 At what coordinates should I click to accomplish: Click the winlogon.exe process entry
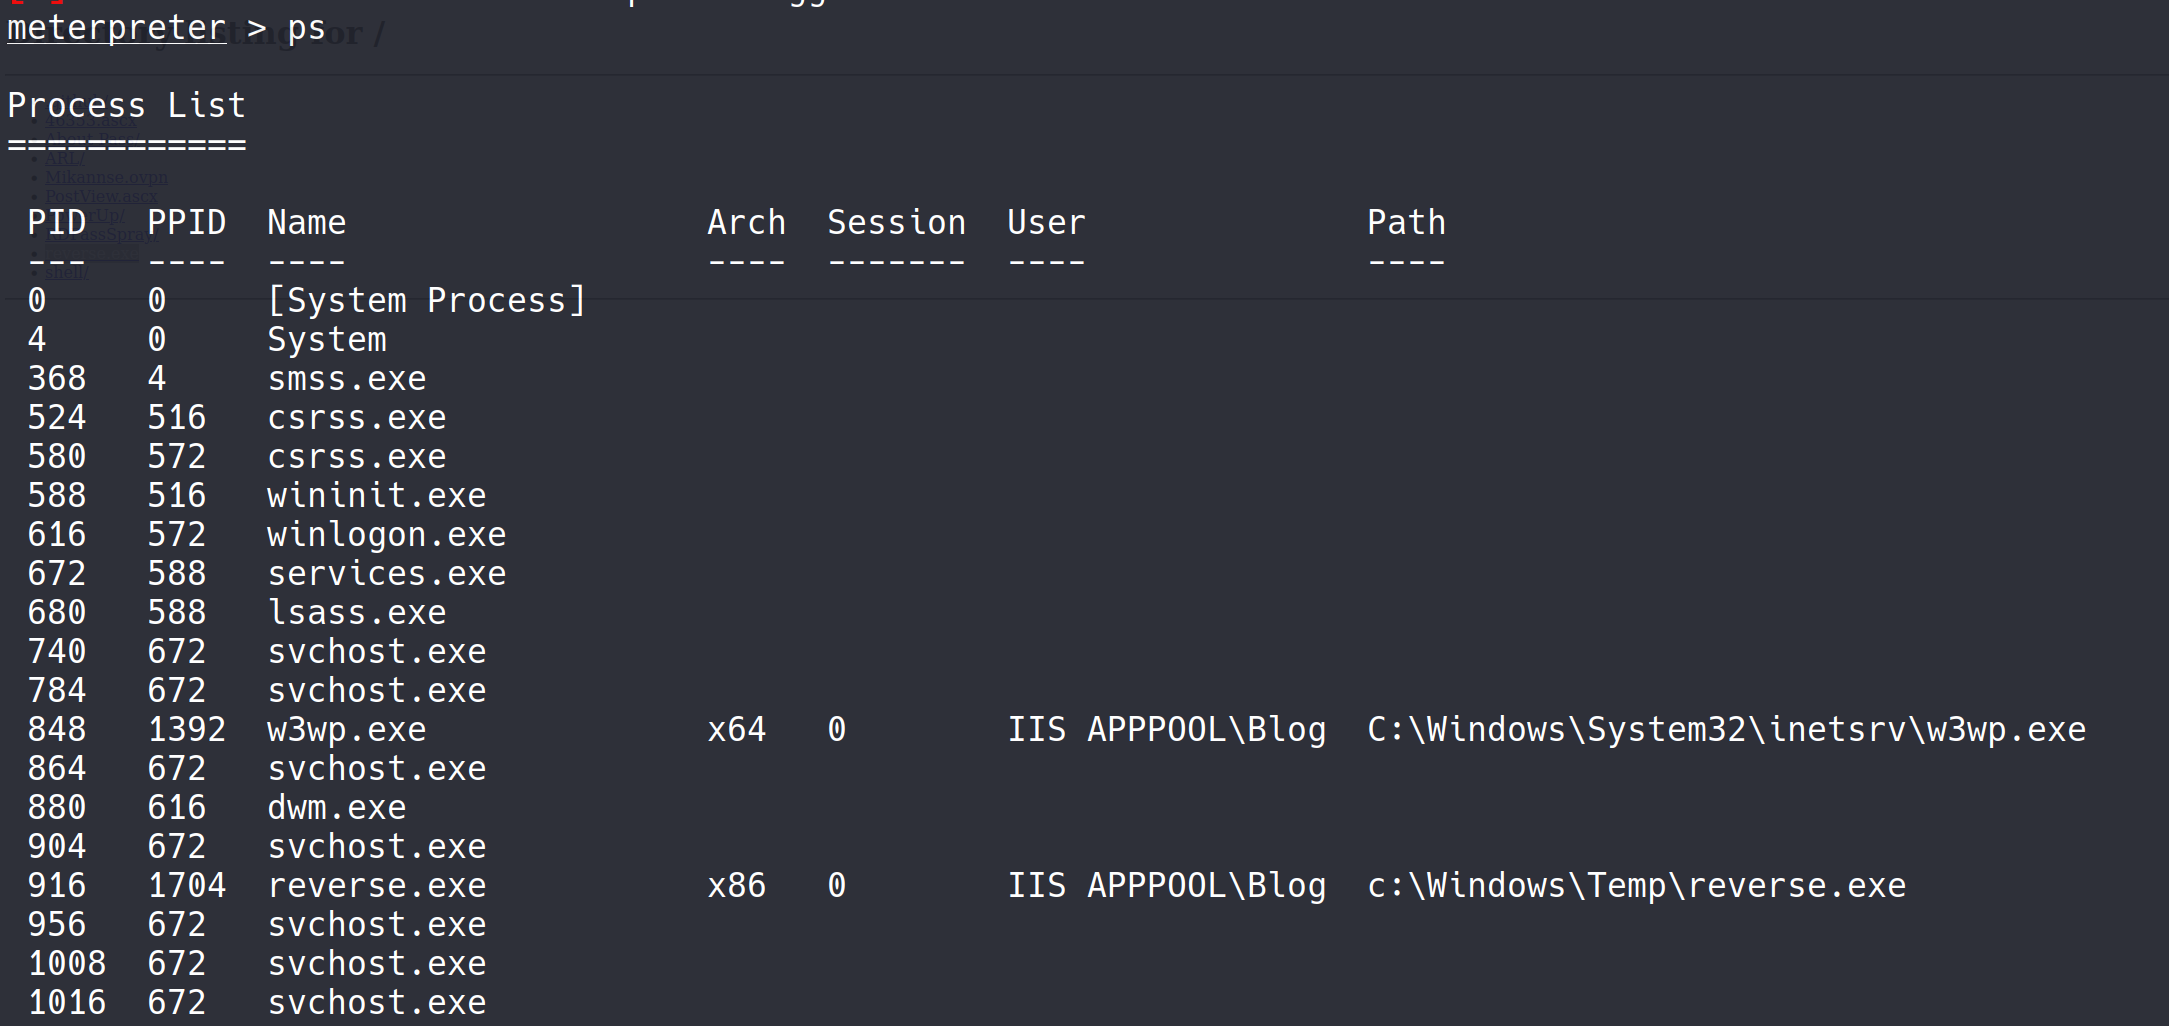pos(386,535)
